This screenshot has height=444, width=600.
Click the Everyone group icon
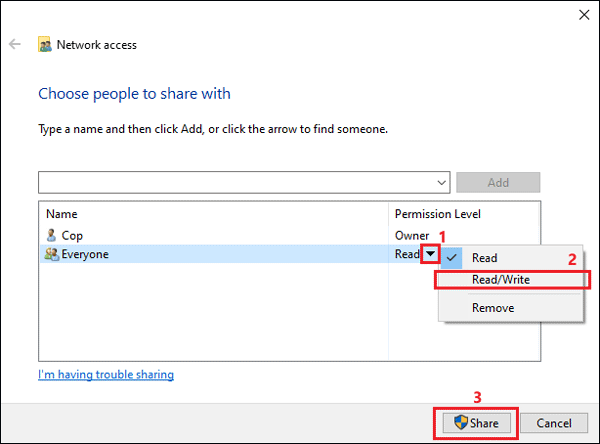pyautogui.click(x=52, y=254)
